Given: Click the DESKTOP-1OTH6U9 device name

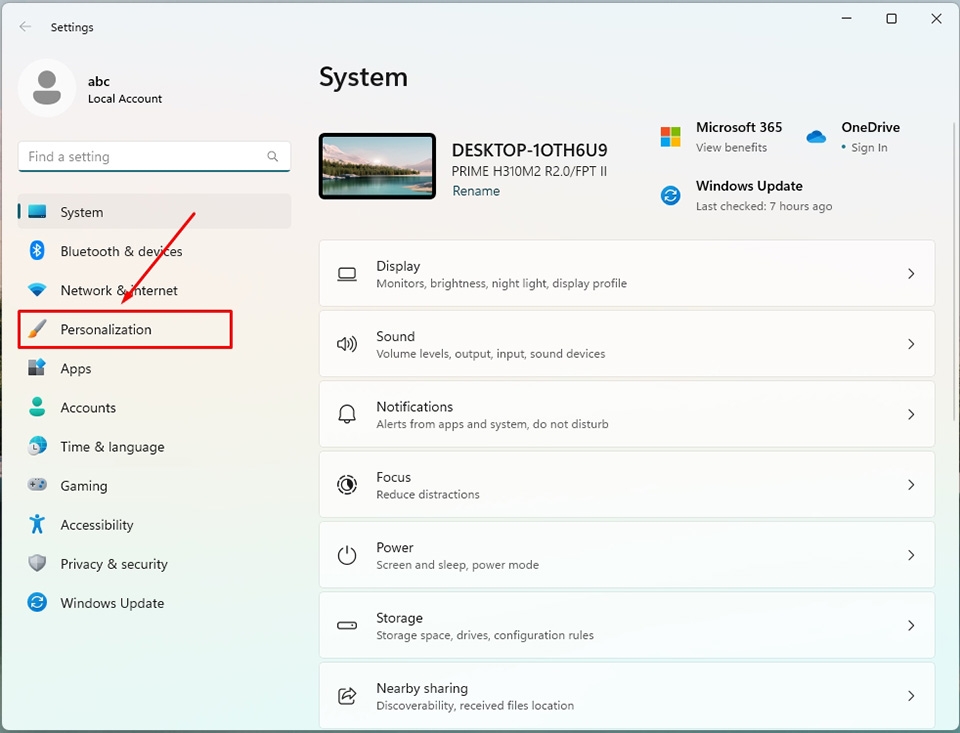Looking at the screenshot, I should click(529, 150).
